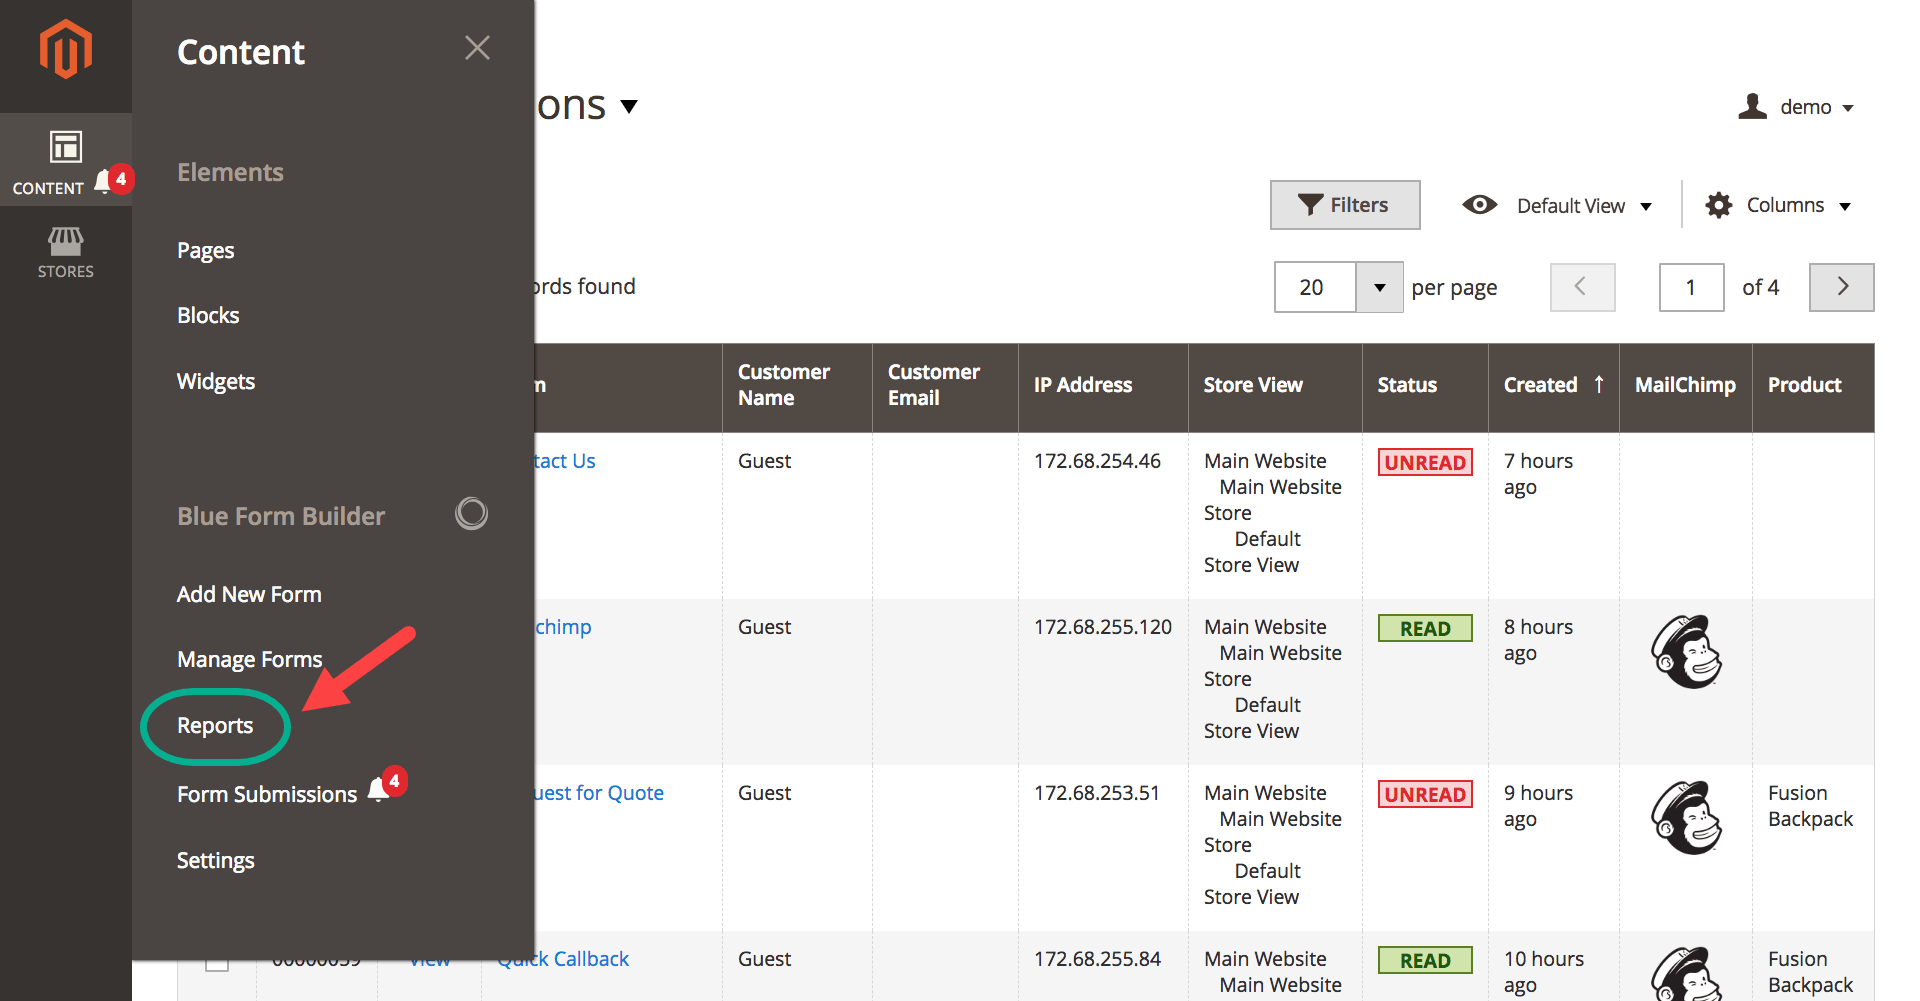The image size is (1920, 1001).
Task: Click UNREAD status in 9 hours ago row
Action: point(1425,794)
